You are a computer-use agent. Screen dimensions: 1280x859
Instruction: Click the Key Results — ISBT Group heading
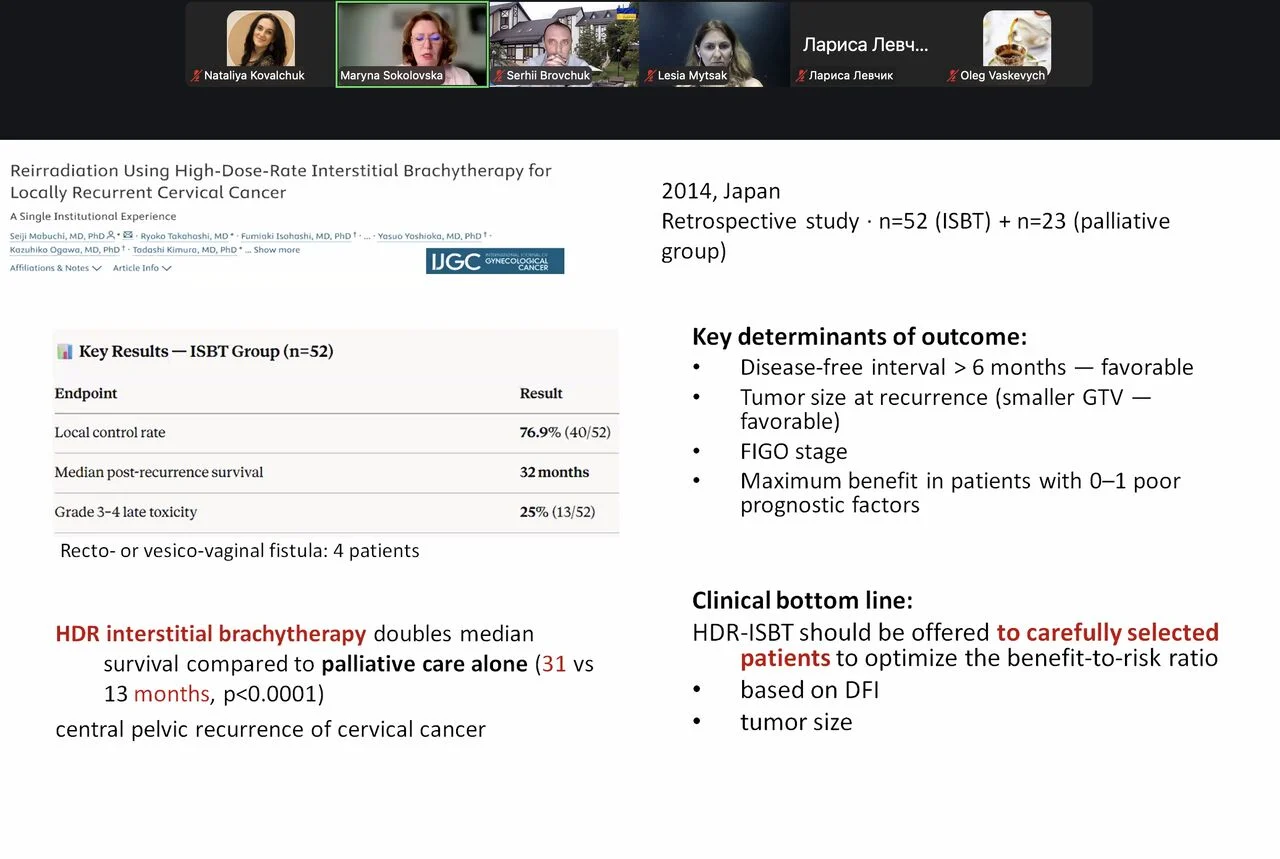click(206, 351)
